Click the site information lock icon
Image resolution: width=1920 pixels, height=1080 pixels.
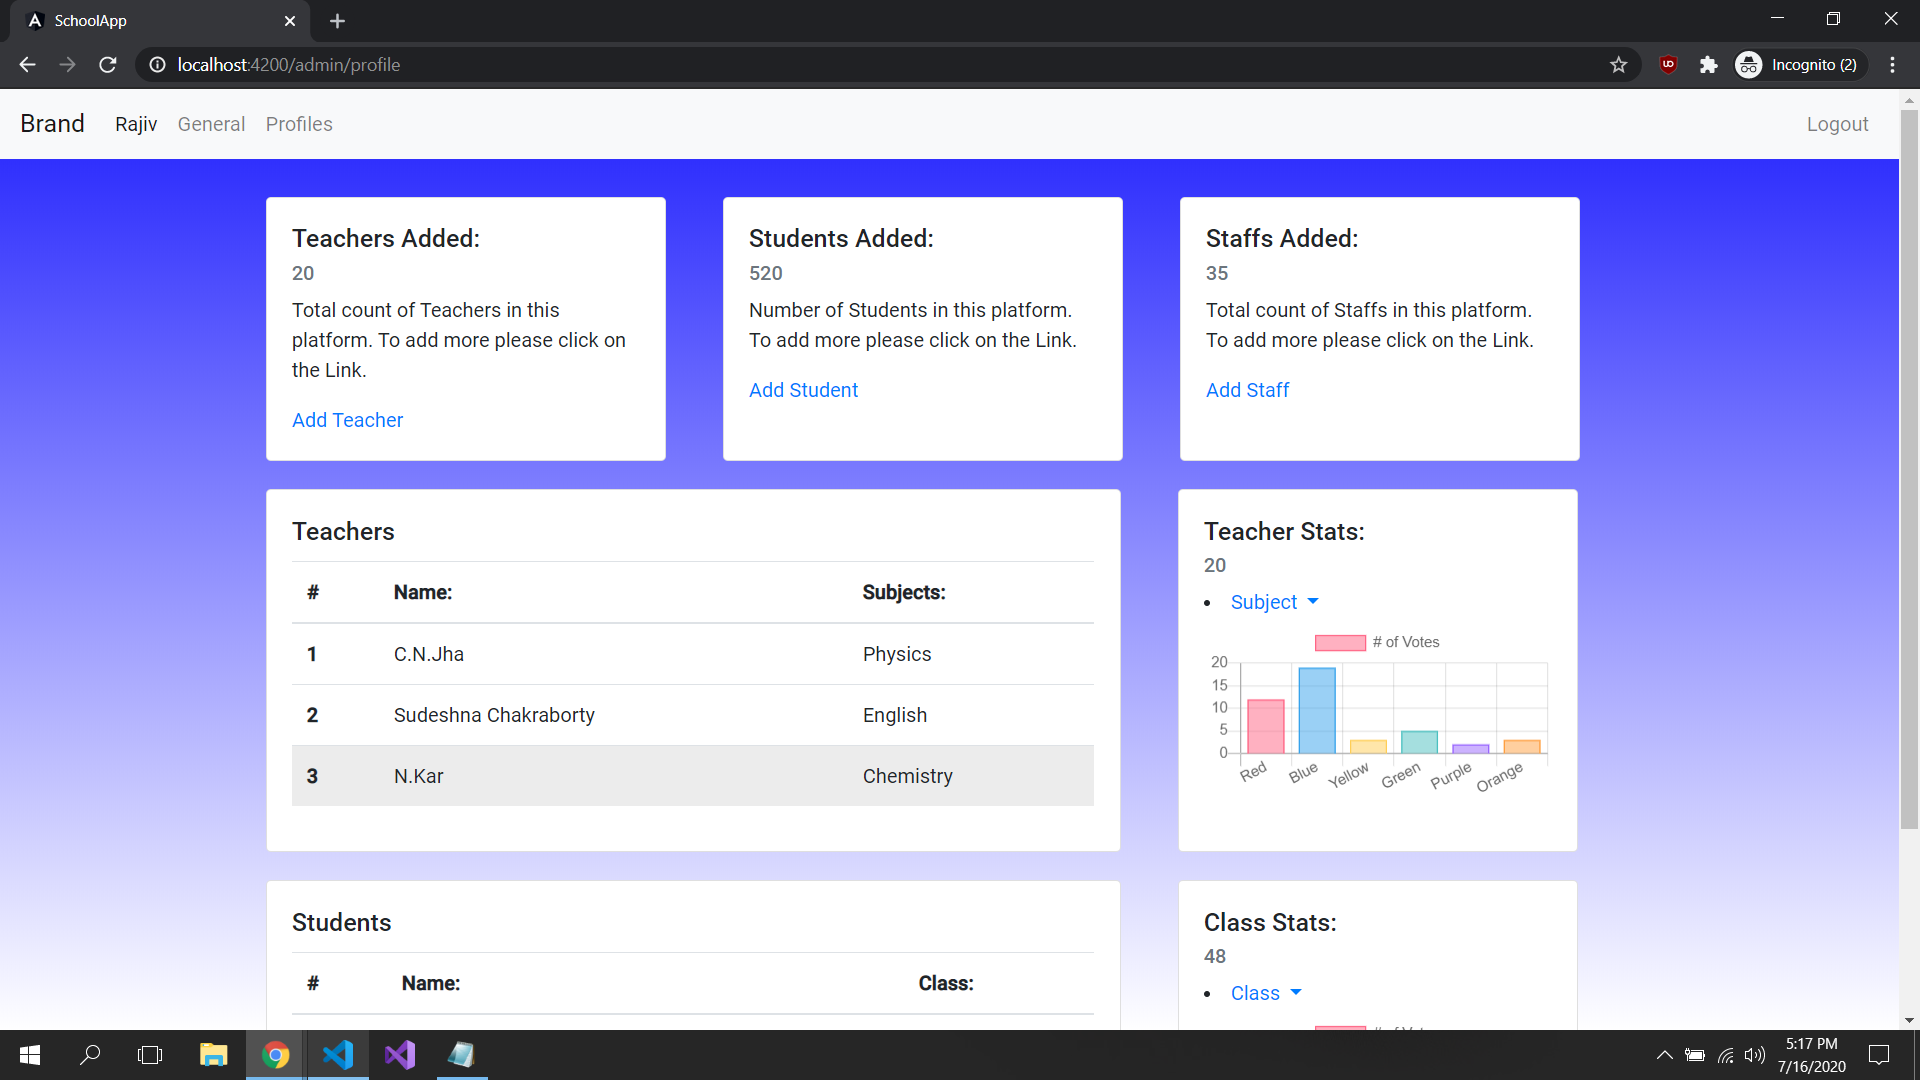(157, 64)
